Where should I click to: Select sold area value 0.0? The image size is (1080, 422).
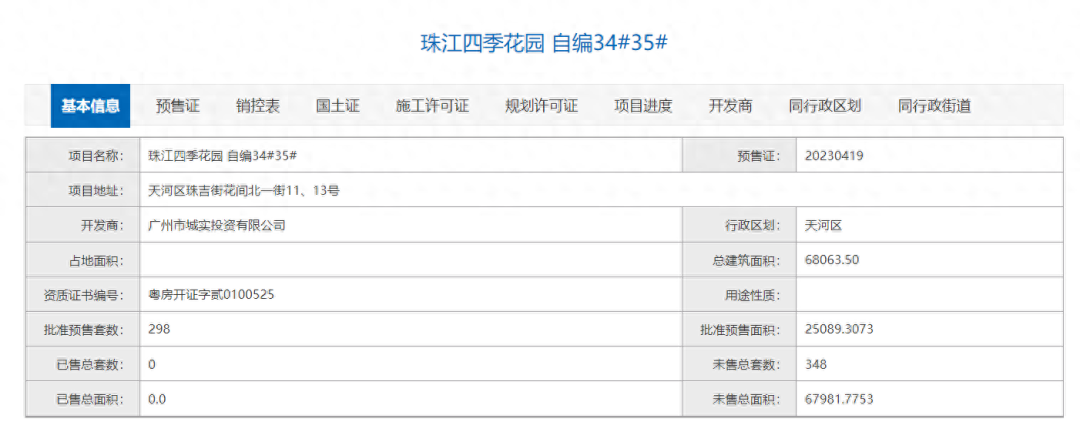[157, 399]
